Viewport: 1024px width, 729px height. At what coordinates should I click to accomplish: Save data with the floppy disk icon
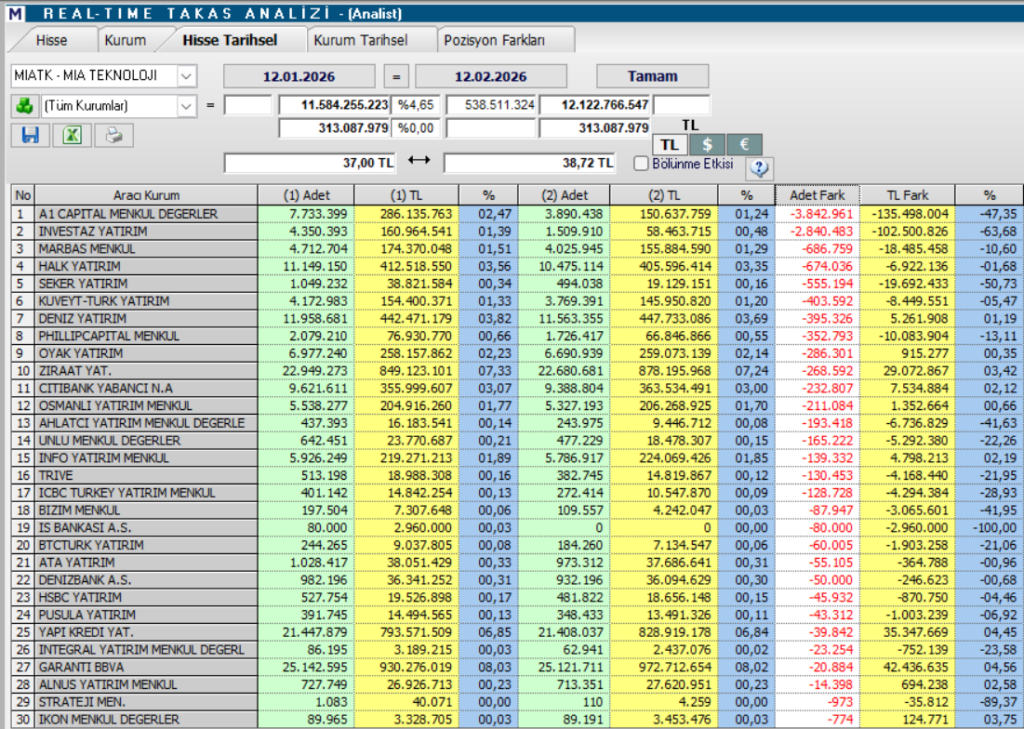point(30,135)
